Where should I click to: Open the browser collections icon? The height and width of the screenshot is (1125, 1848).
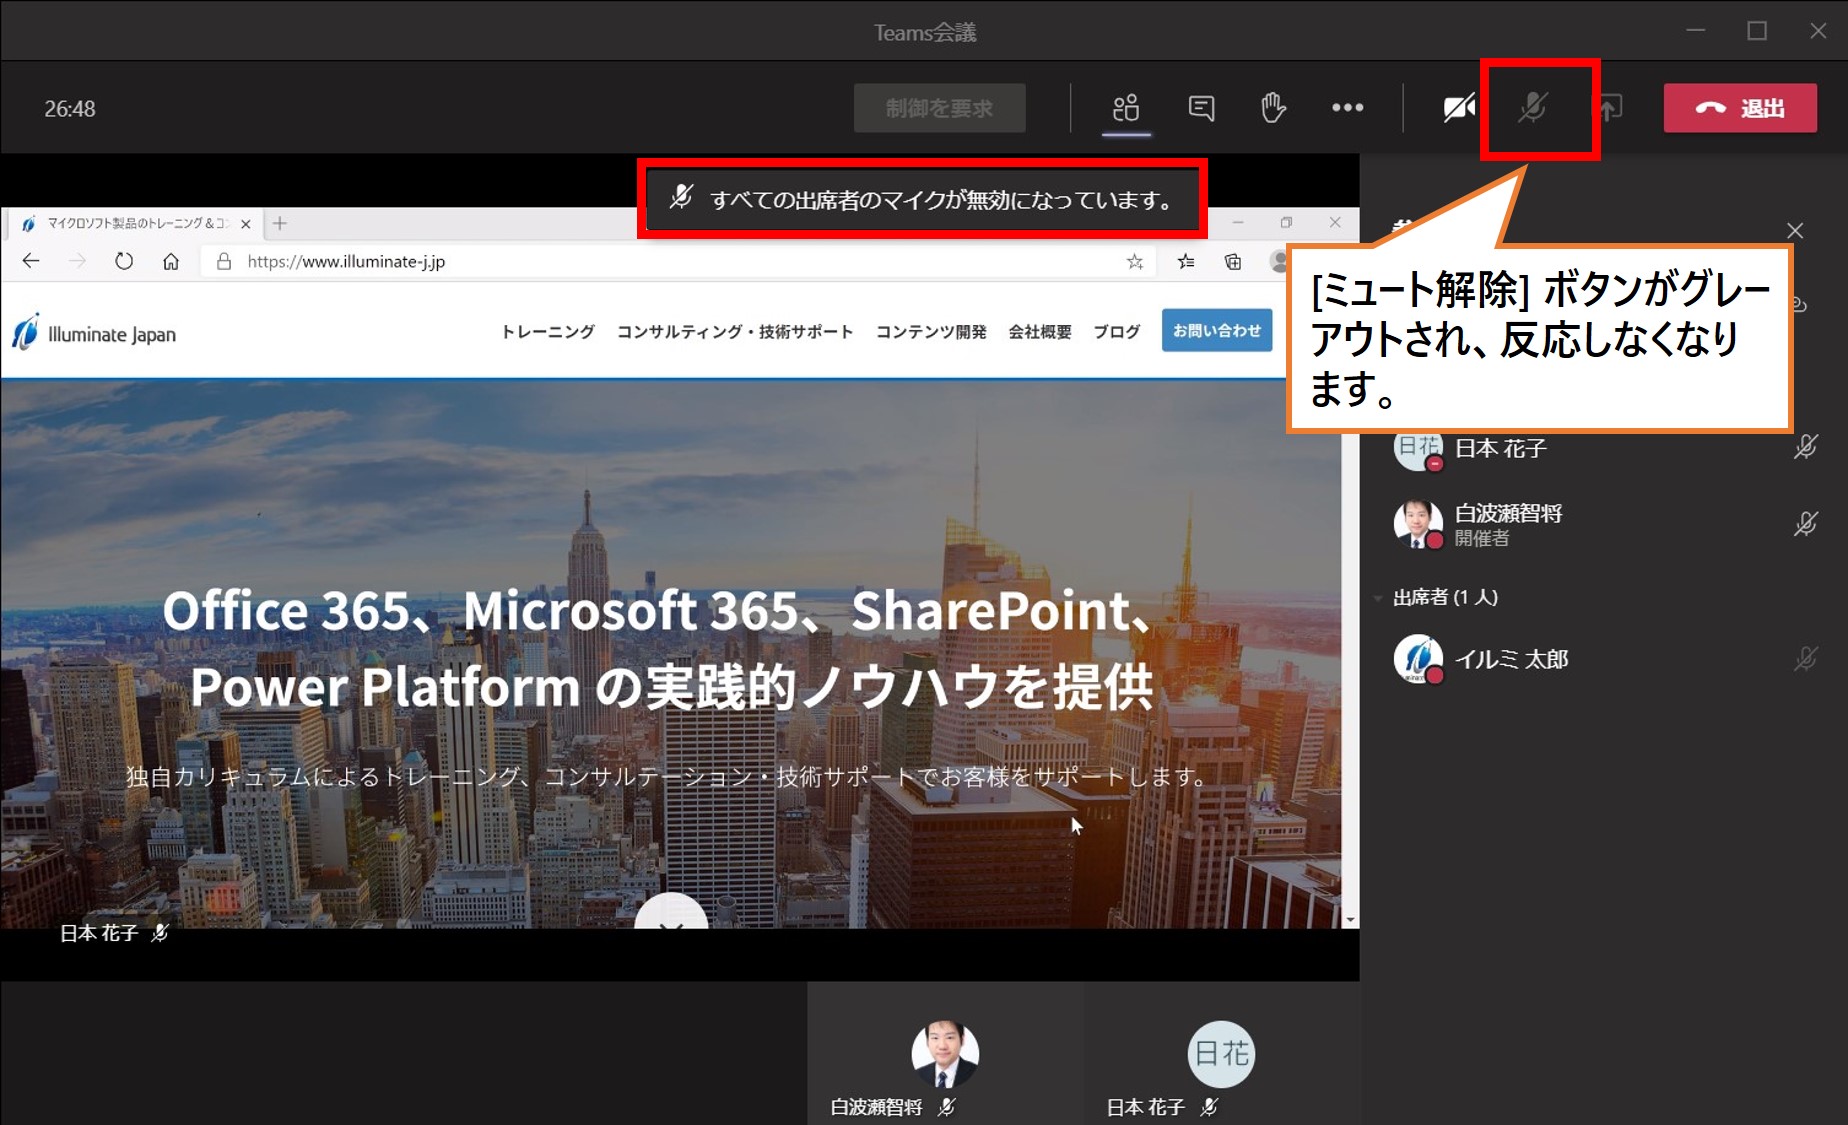(x=1233, y=261)
